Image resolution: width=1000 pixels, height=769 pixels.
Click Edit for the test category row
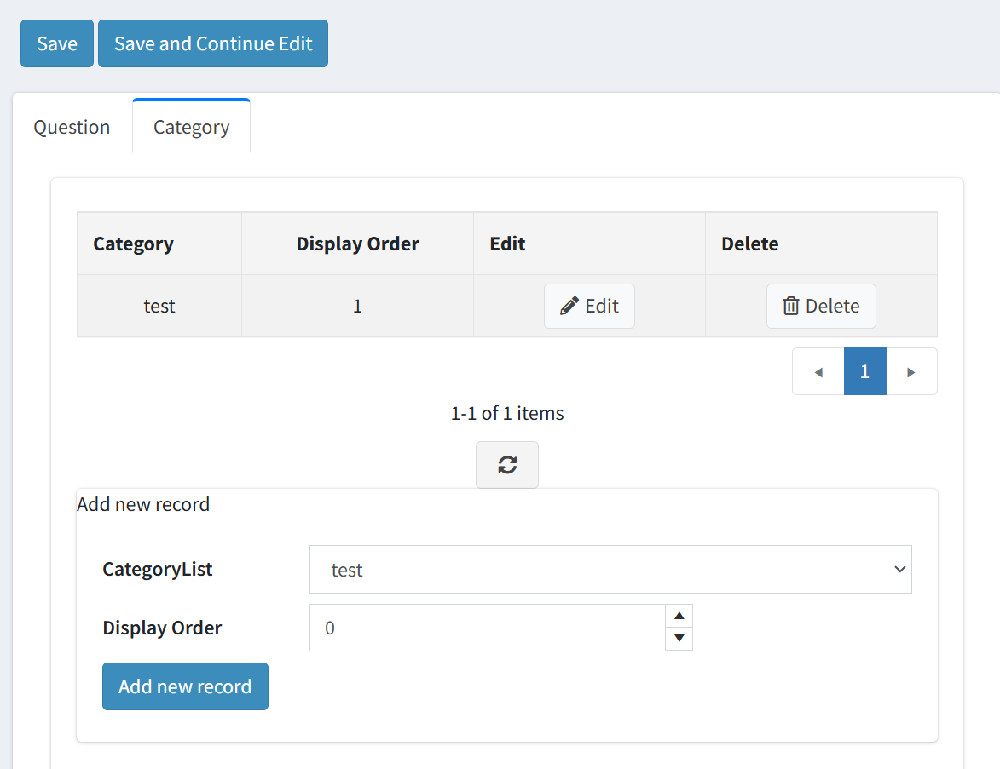(589, 306)
